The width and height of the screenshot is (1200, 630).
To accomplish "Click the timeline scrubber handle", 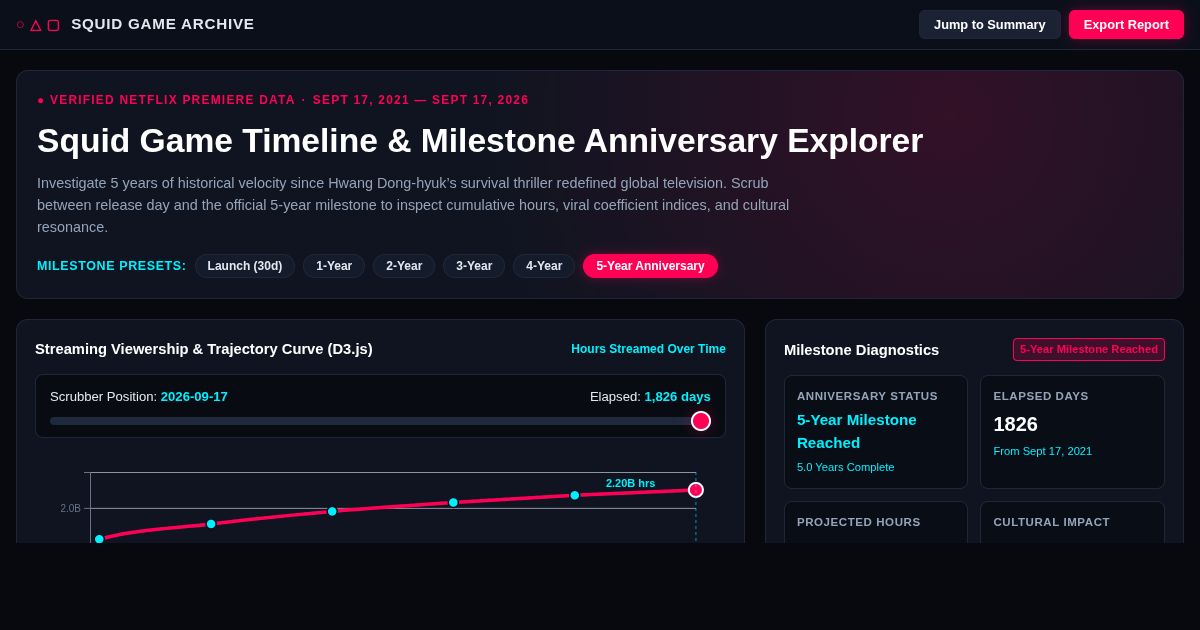I will (x=701, y=421).
